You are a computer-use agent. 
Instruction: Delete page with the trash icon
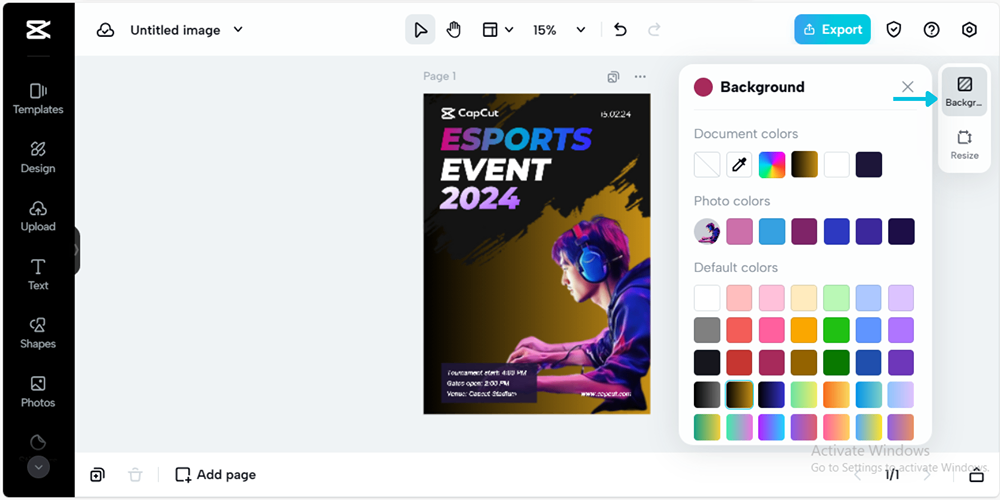[x=135, y=474]
